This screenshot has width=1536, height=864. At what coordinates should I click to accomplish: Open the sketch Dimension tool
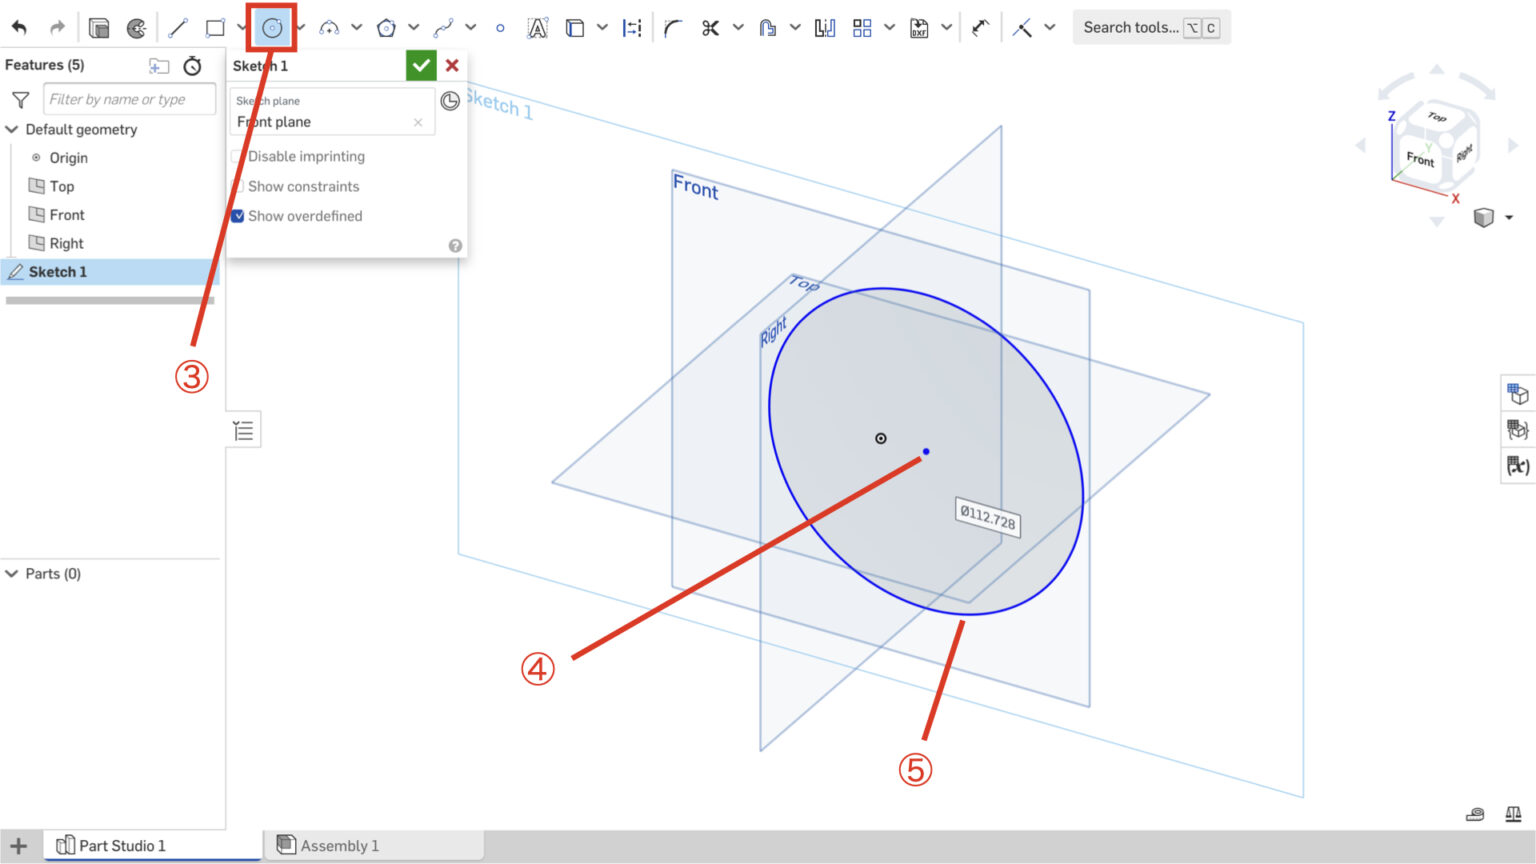pos(631,27)
